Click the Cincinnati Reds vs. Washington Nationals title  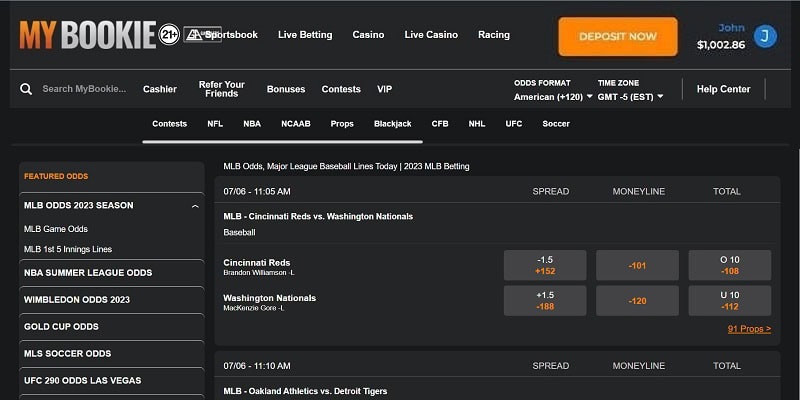coord(318,216)
